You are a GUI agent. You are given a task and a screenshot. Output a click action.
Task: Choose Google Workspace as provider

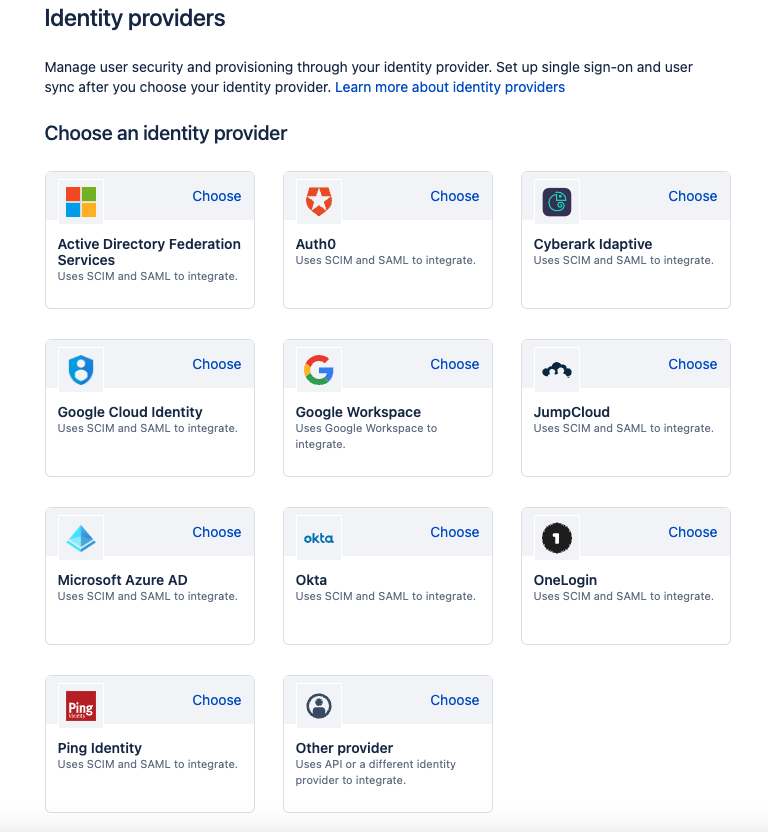pyautogui.click(x=455, y=364)
